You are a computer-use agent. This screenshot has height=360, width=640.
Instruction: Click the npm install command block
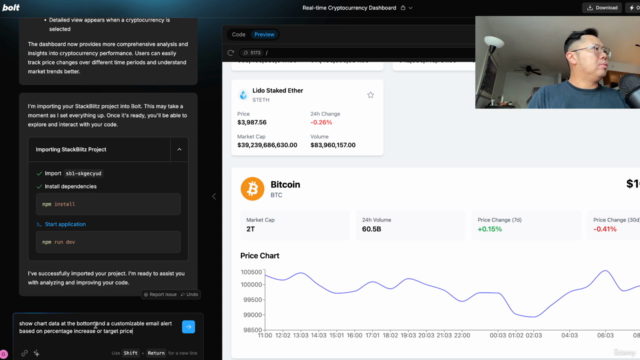(x=108, y=204)
